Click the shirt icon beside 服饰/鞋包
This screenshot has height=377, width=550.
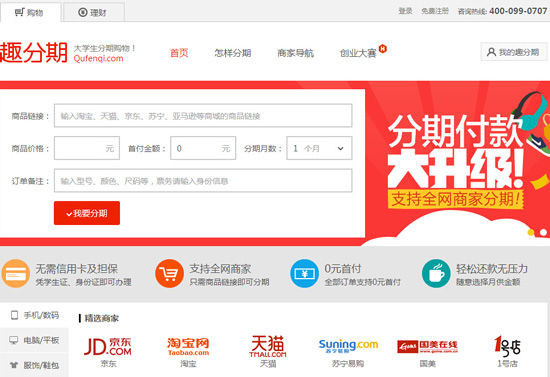tap(14, 365)
